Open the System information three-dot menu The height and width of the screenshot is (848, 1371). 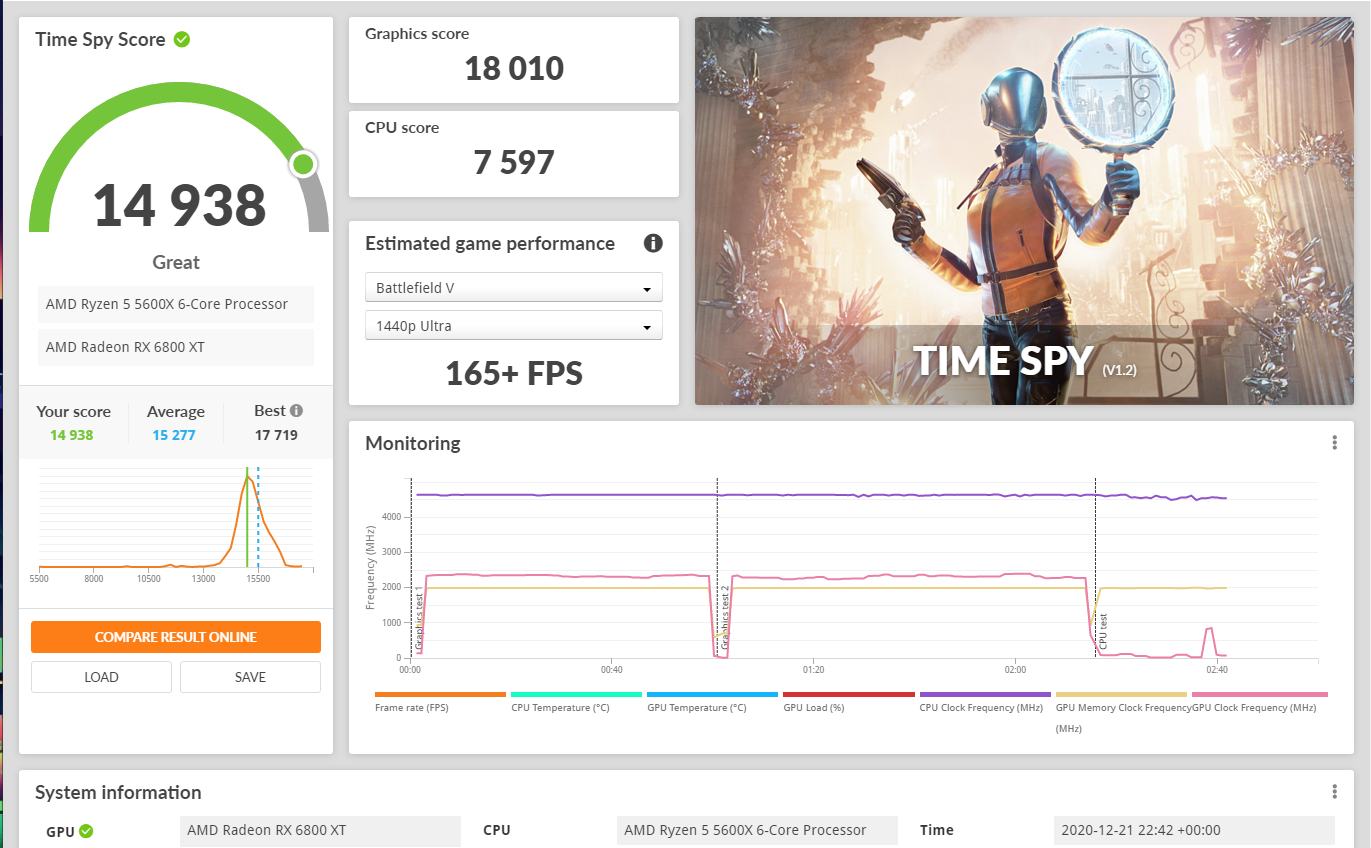click(1334, 790)
